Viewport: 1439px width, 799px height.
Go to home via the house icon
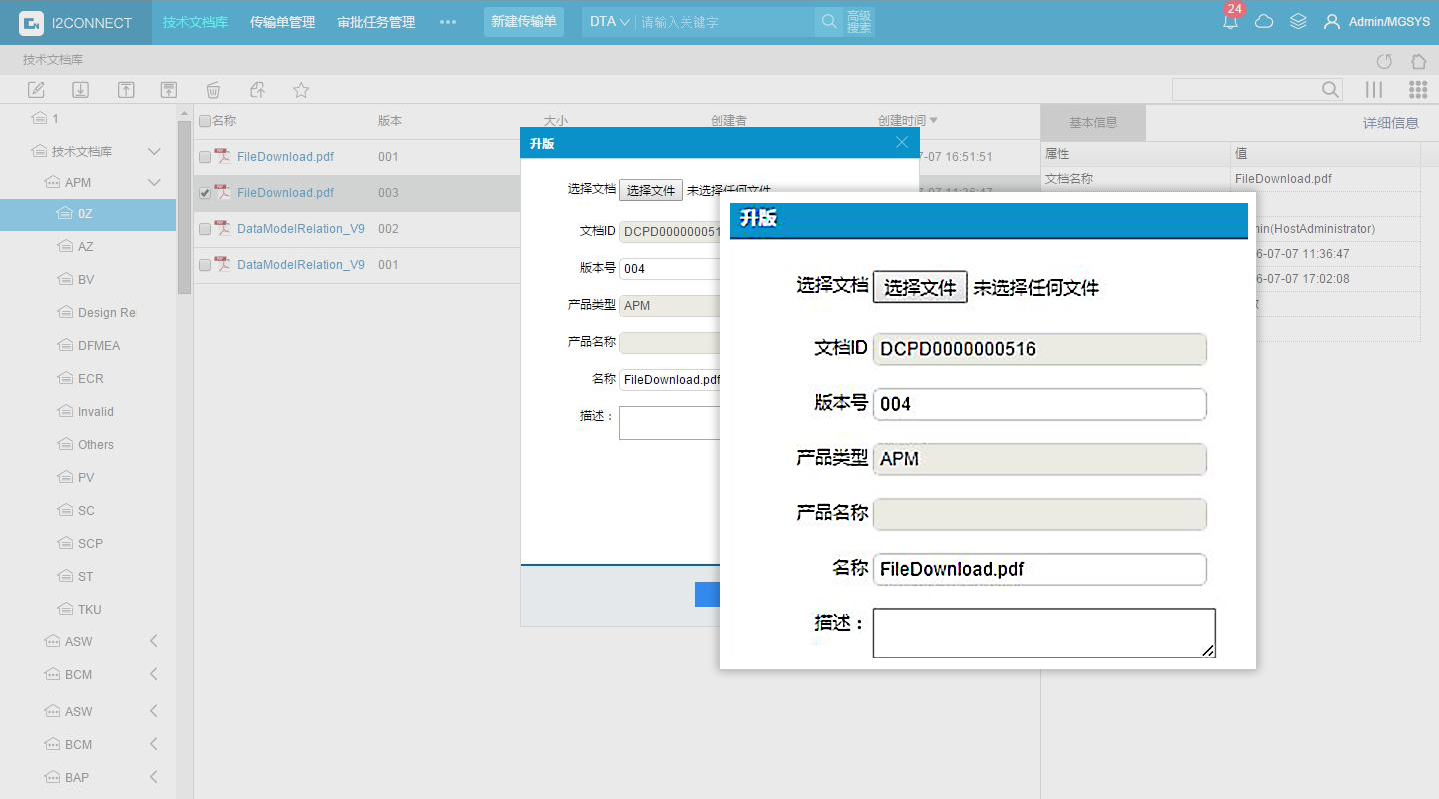point(1418,61)
